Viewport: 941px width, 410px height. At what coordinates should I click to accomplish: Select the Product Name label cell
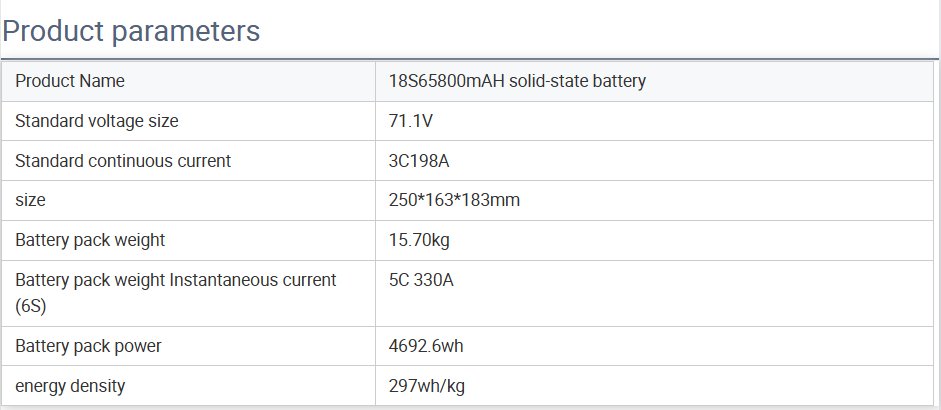[x=70, y=81]
